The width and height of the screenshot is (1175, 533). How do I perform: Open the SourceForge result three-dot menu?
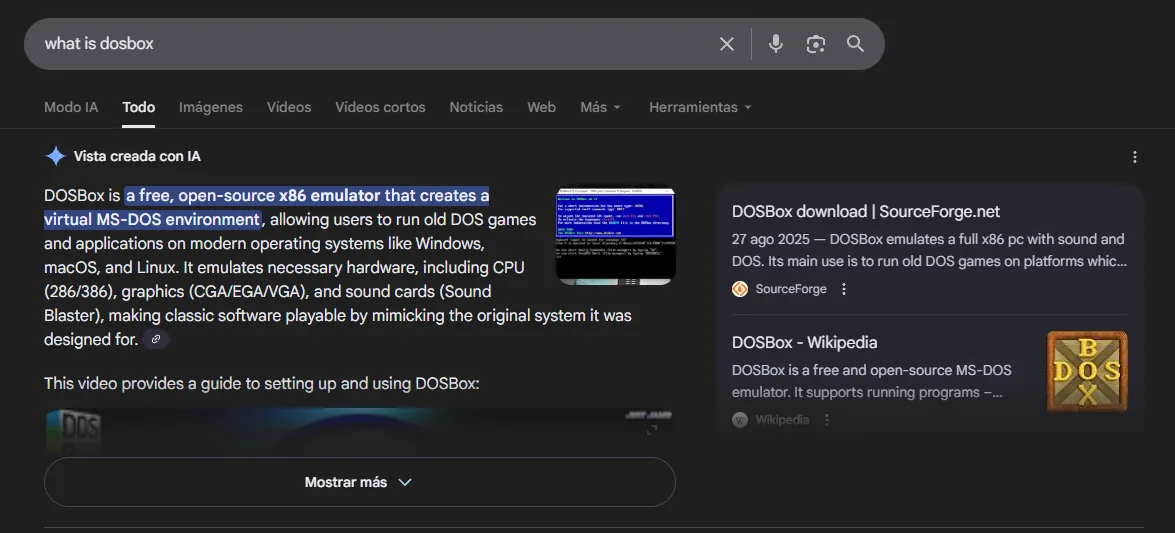pos(844,289)
